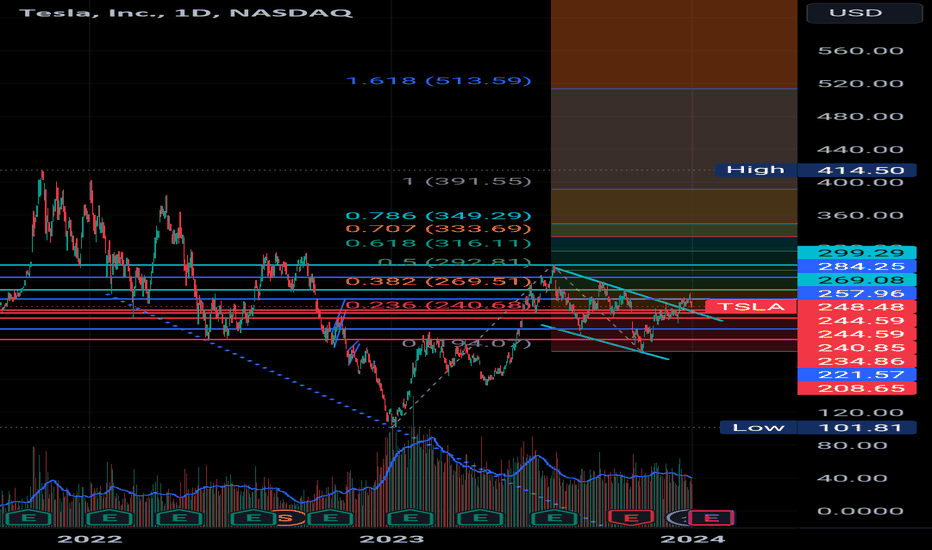Select the orange S split marker
This screenshot has width=932, height=550.
point(285,518)
